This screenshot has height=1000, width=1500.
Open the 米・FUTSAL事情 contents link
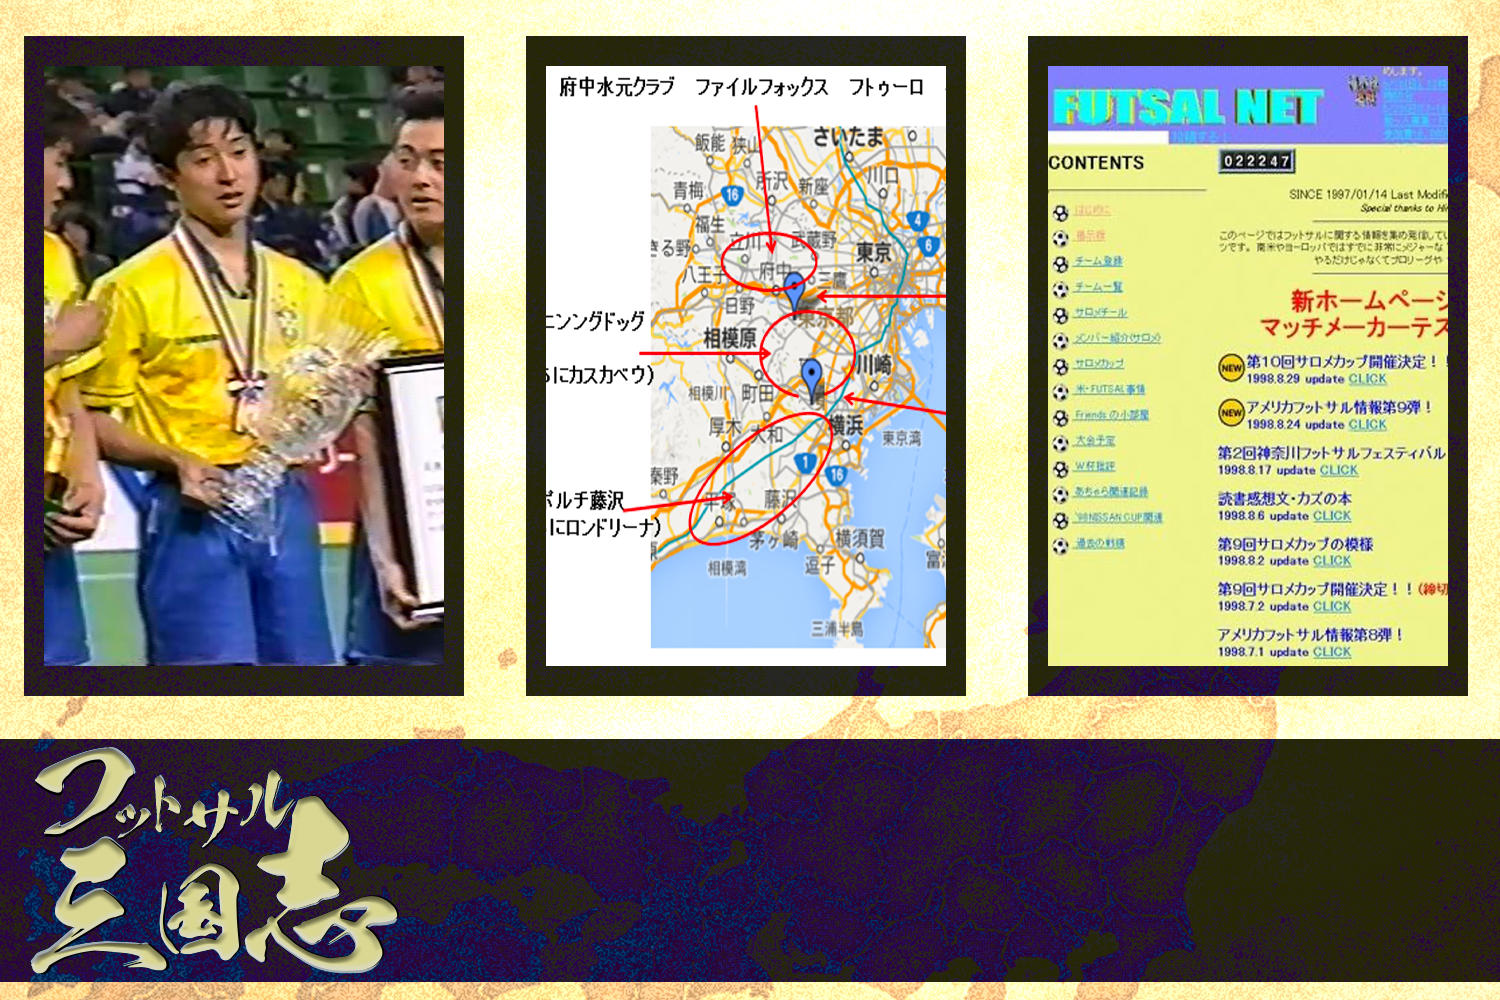point(1110,389)
